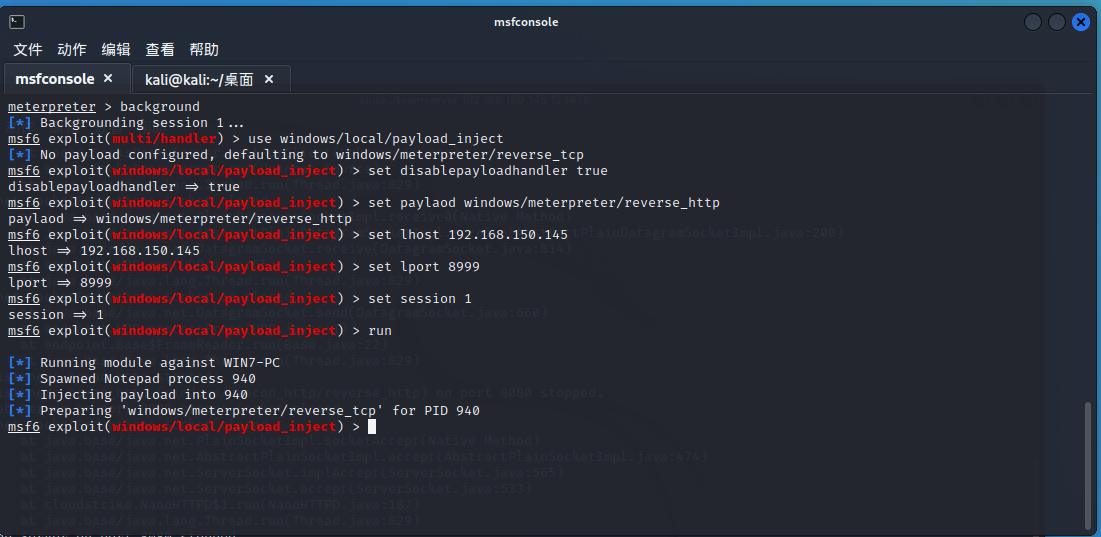Open the 帮助 menu
1101x537 pixels.
pos(204,49)
